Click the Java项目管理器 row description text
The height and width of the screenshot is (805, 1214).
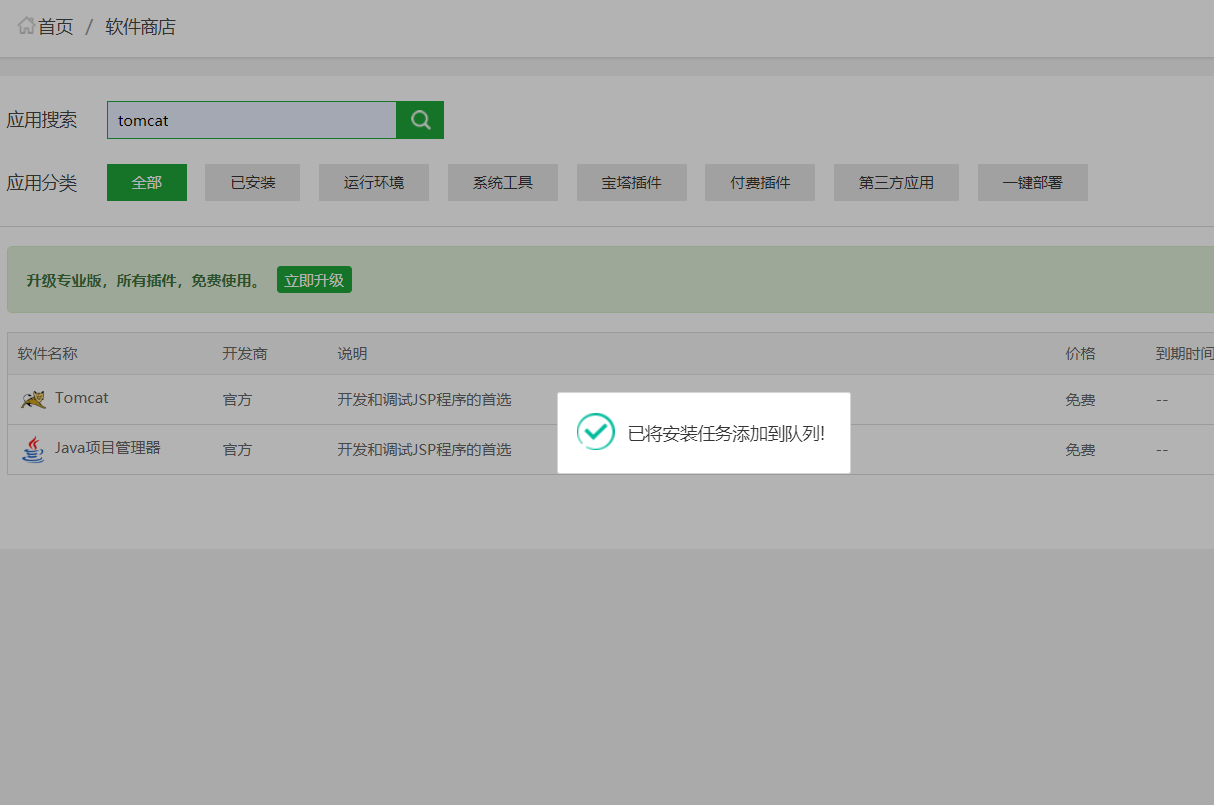click(x=424, y=450)
